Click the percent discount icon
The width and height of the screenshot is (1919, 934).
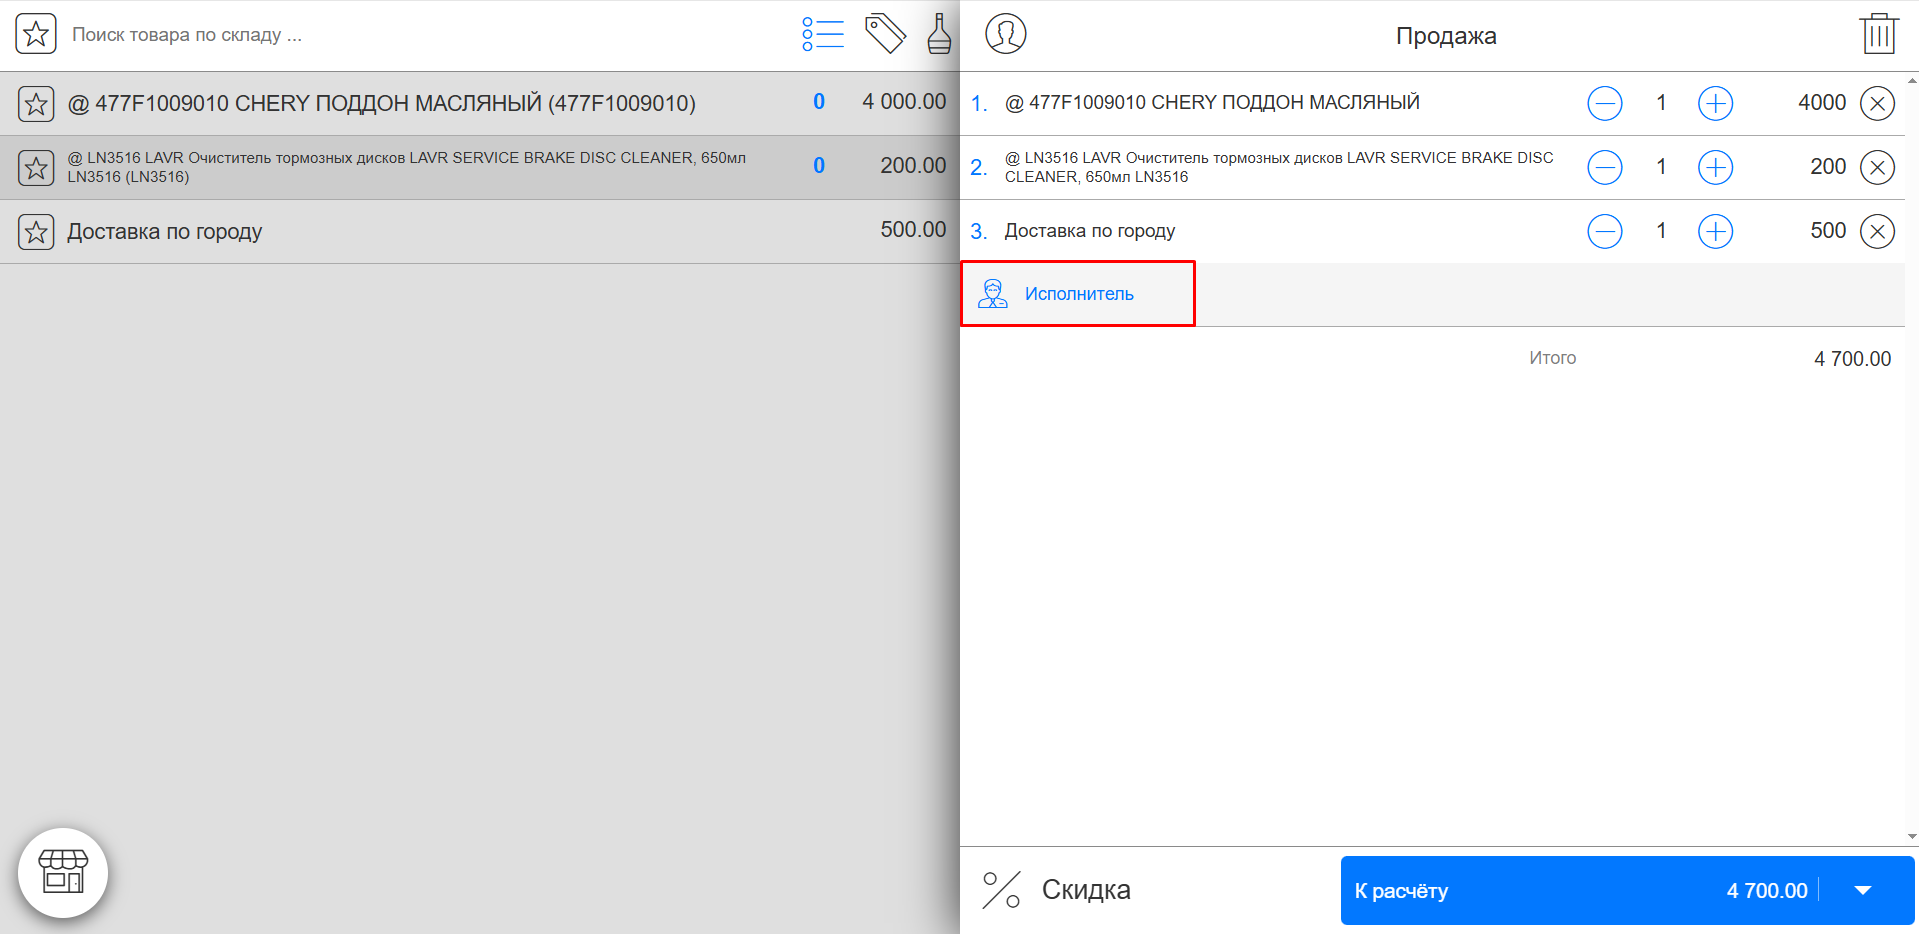click(1001, 889)
